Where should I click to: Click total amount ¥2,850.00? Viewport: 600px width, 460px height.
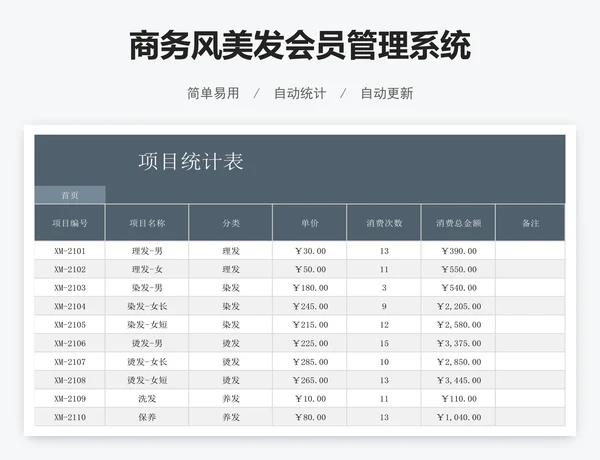tap(458, 362)
